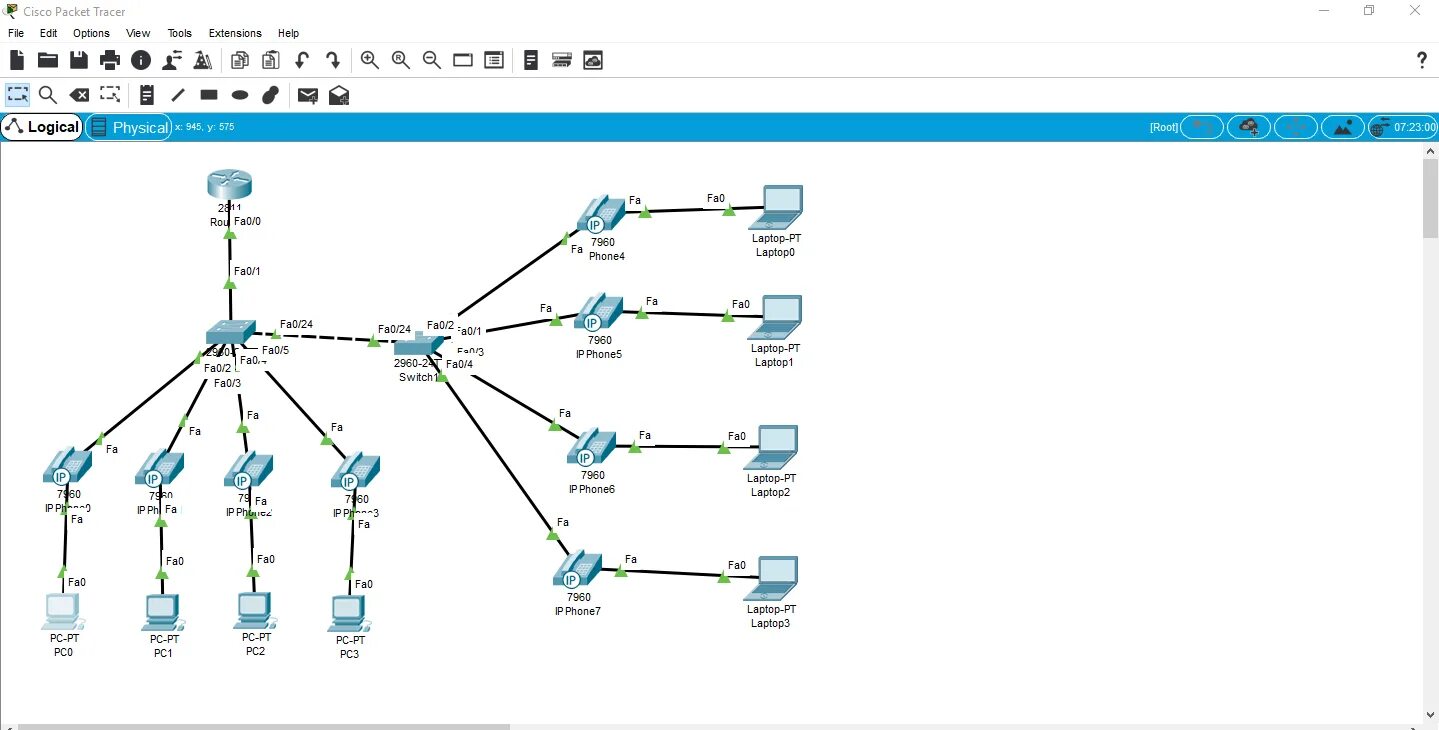Screen dimensions: 1439x730
Task: Select the draw ellipse tool
Action: 240,95
